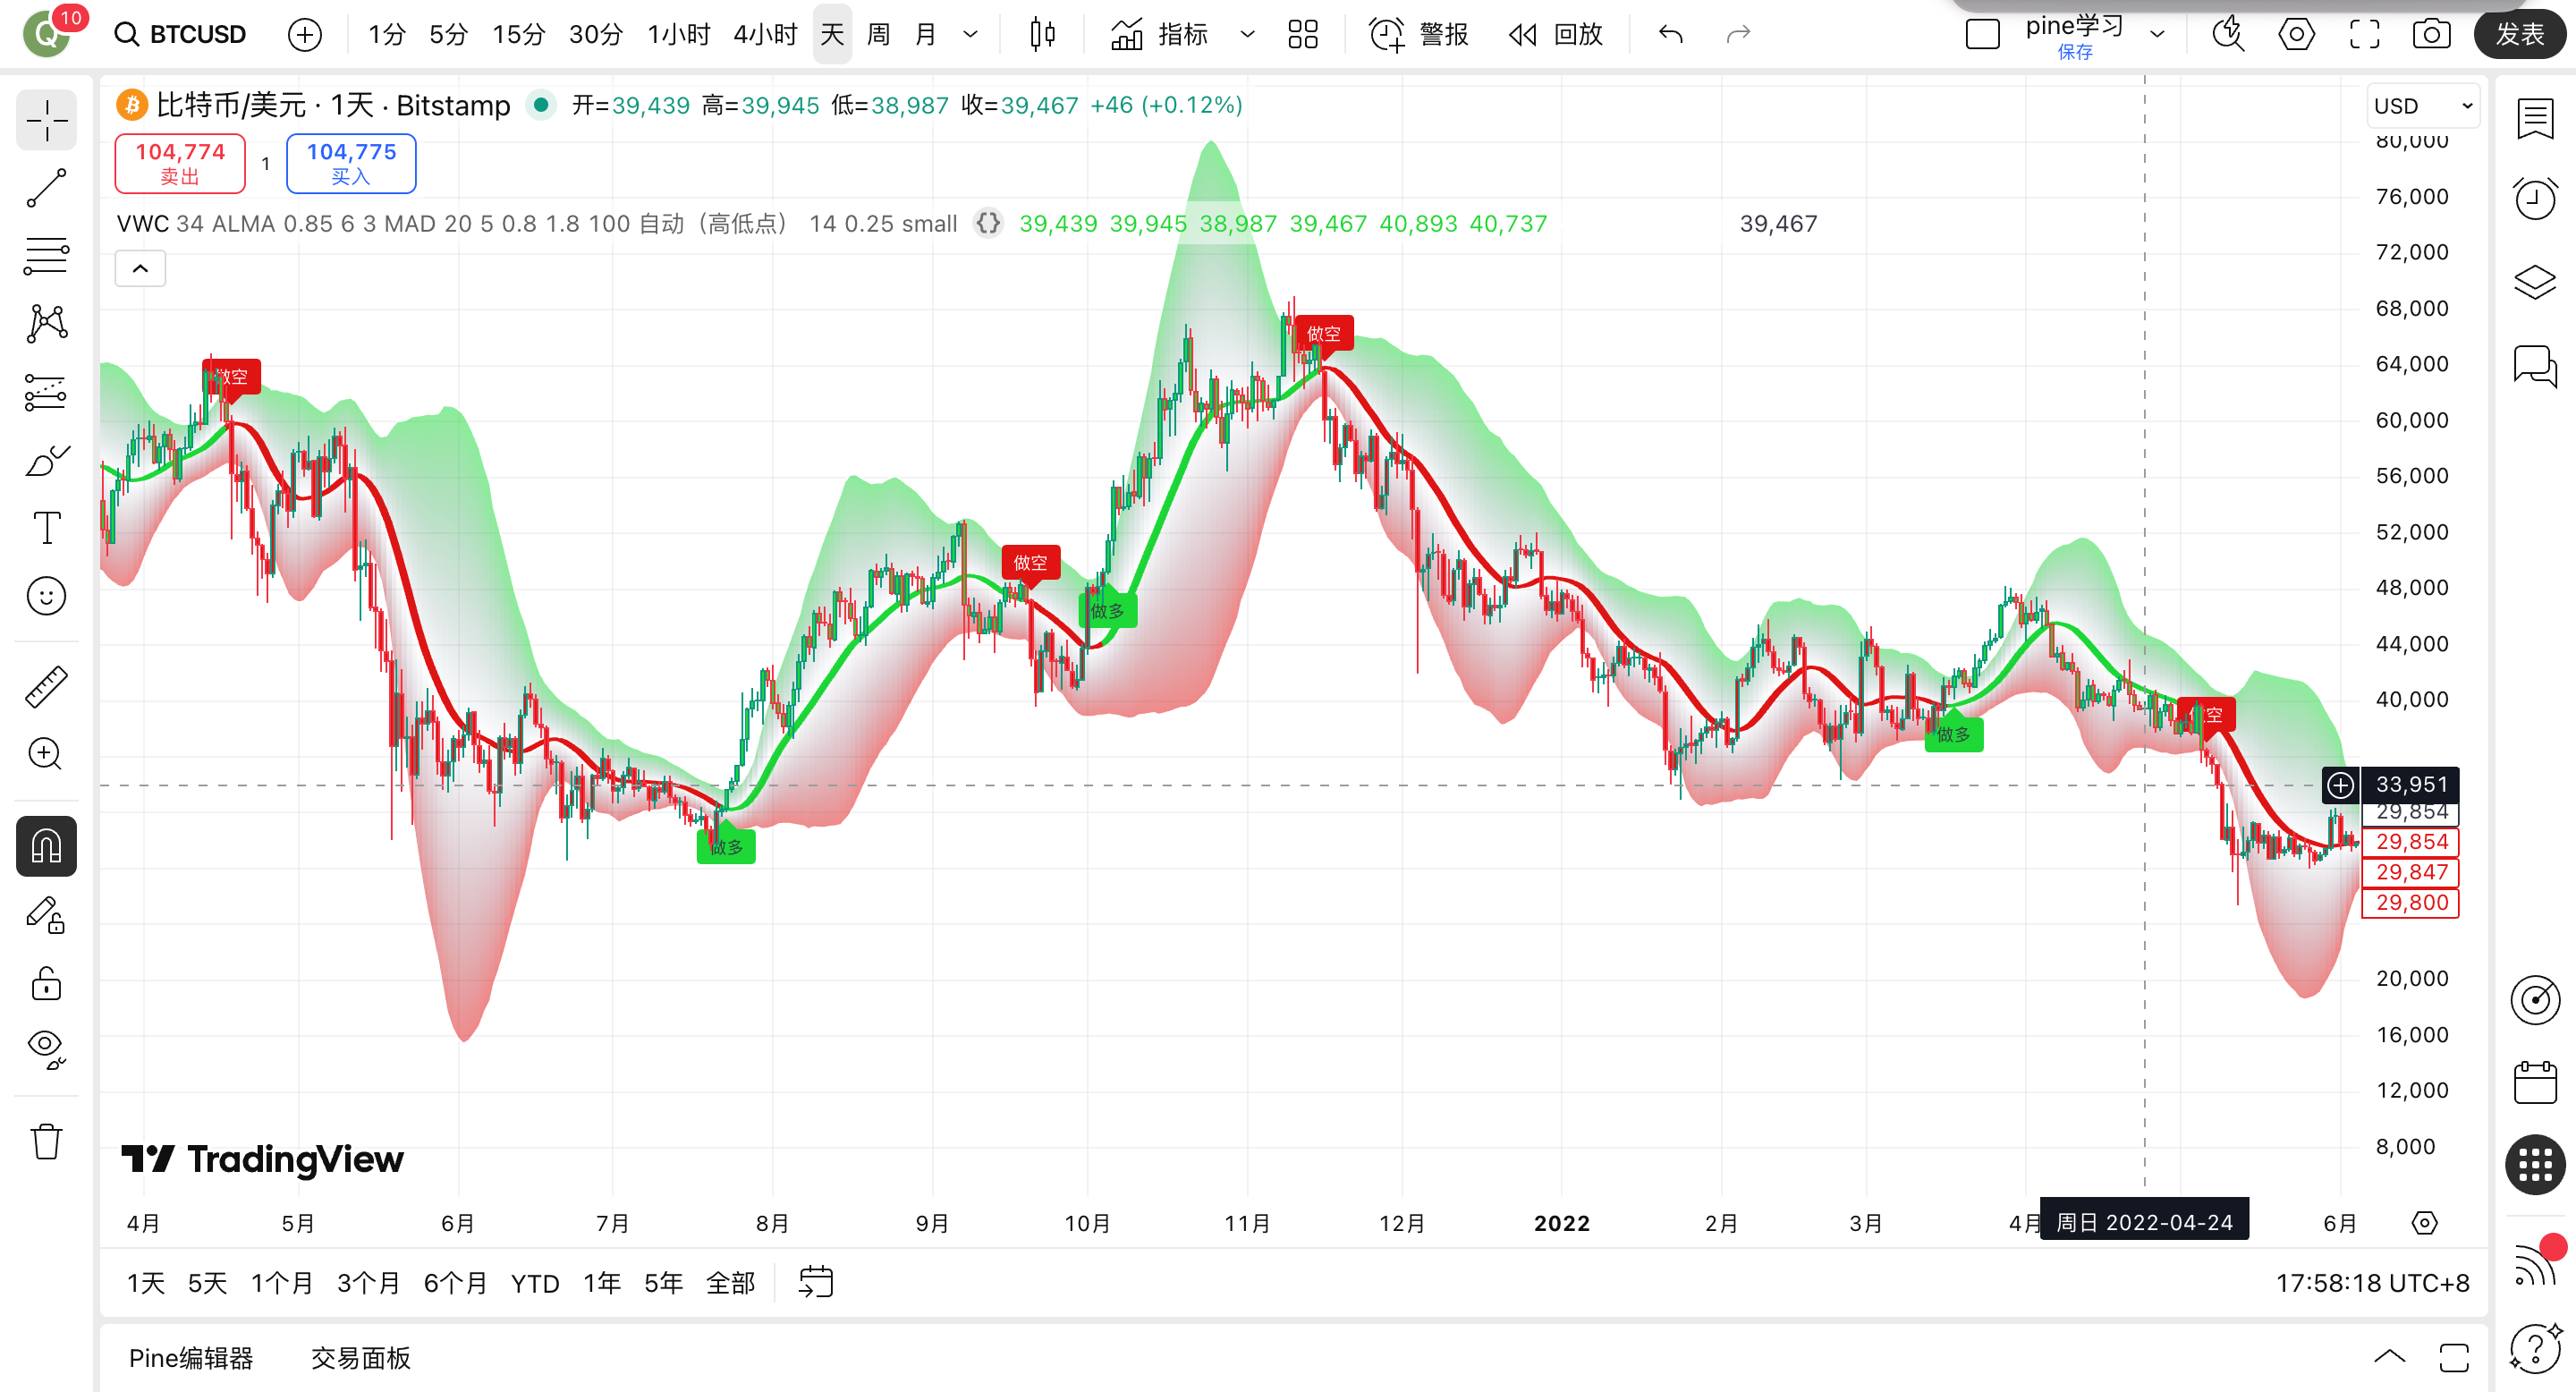Image resolution: width=2576 pixels, height=1392 pixels.
Task: Open the USD currency dropdown
Action: pos(2423,106)
